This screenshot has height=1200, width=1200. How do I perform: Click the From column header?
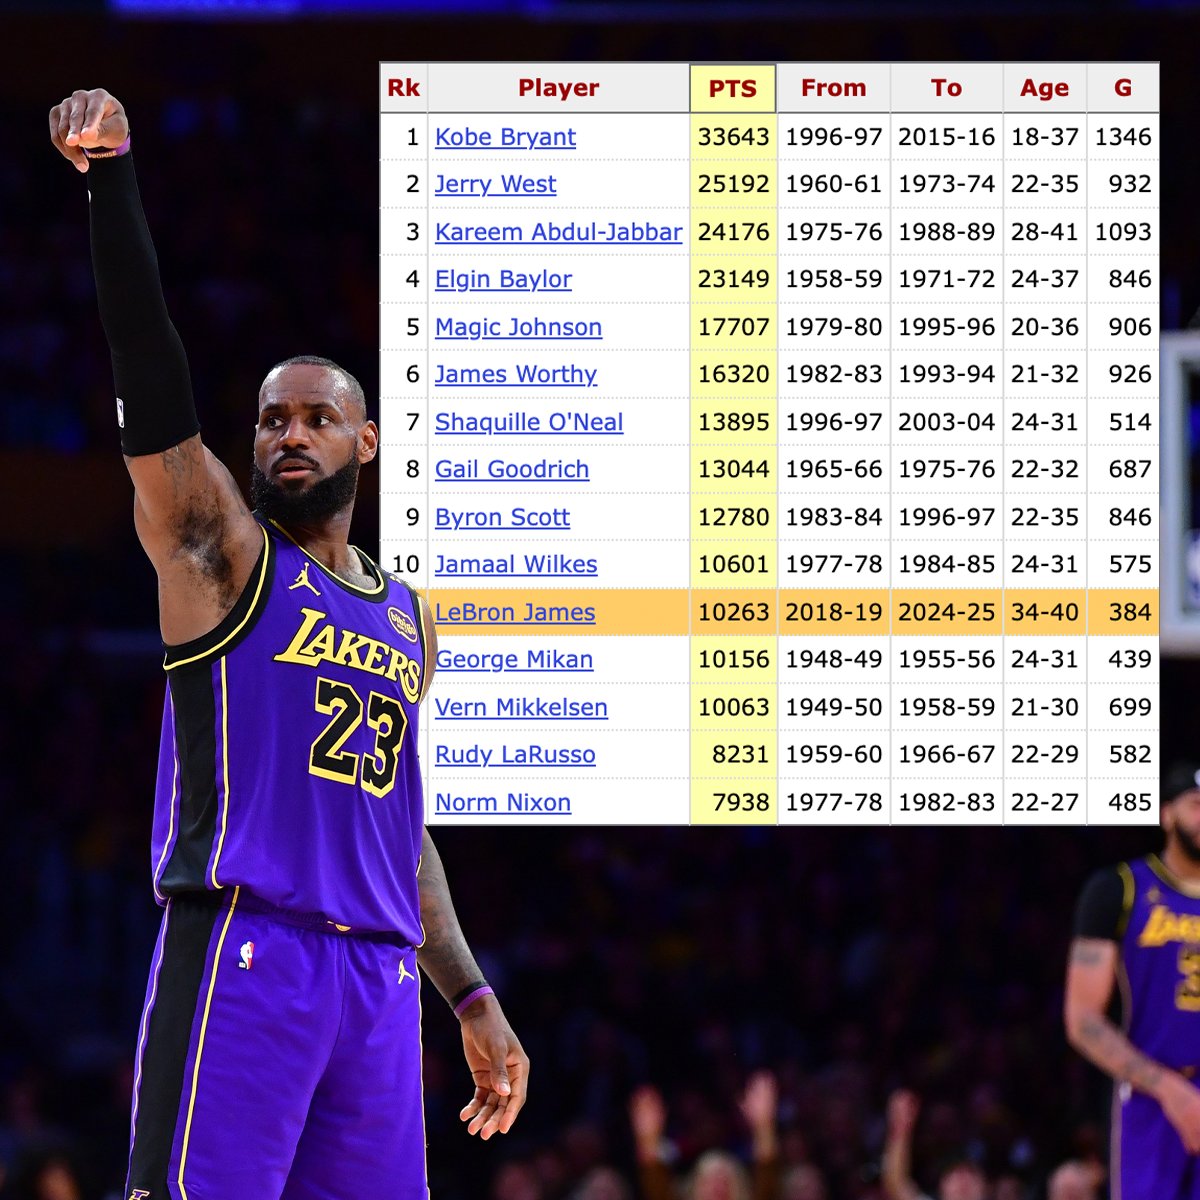[833, 88]
